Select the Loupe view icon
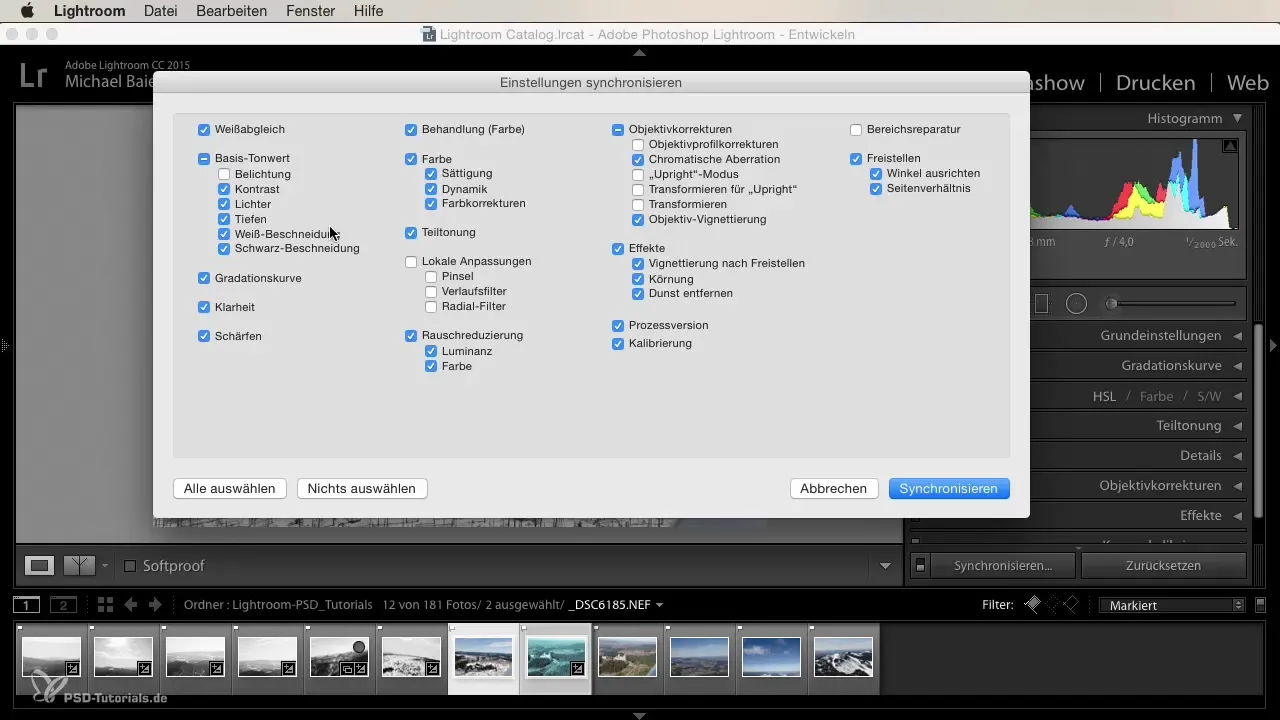 [x=40, y=566]
